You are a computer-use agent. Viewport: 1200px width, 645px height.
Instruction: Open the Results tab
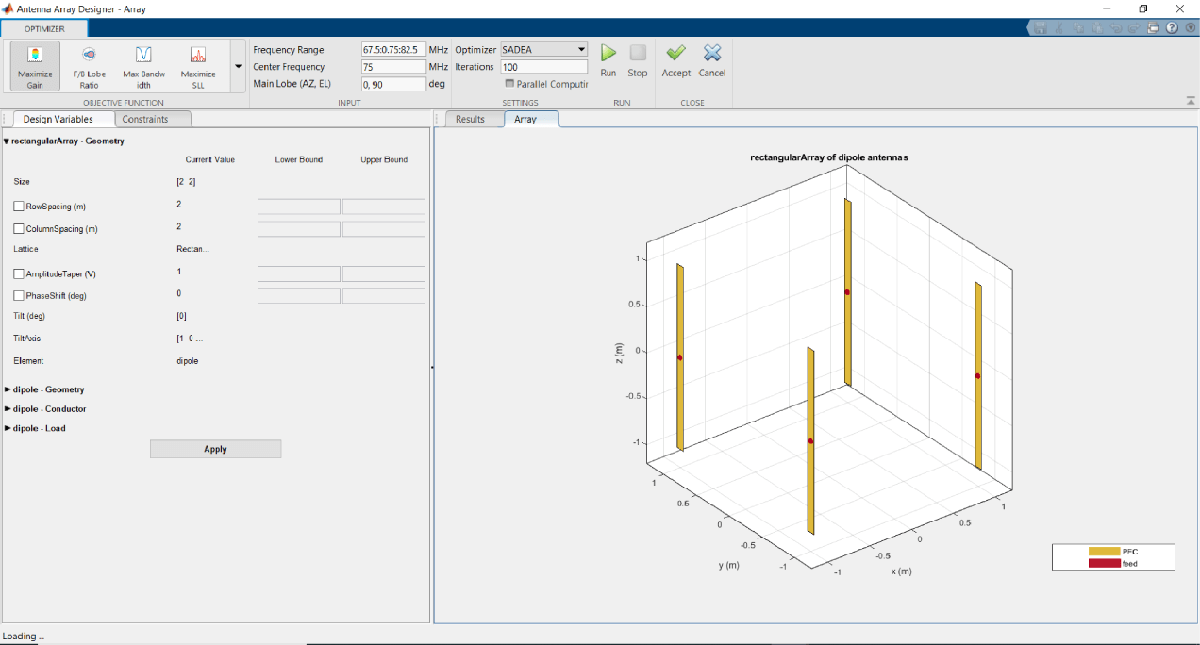470,119
